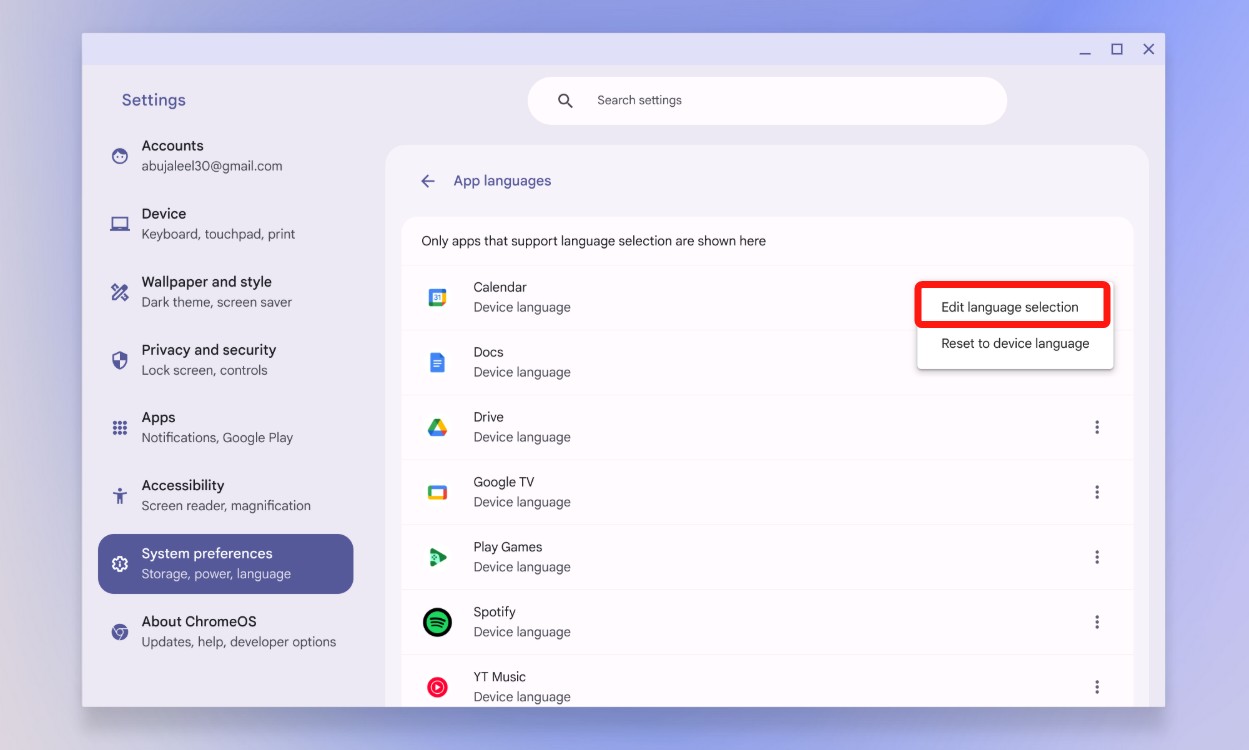1249x750 pixels.
Task: Select Edit language selection from the menu
Action: [x=1012, y=306]
